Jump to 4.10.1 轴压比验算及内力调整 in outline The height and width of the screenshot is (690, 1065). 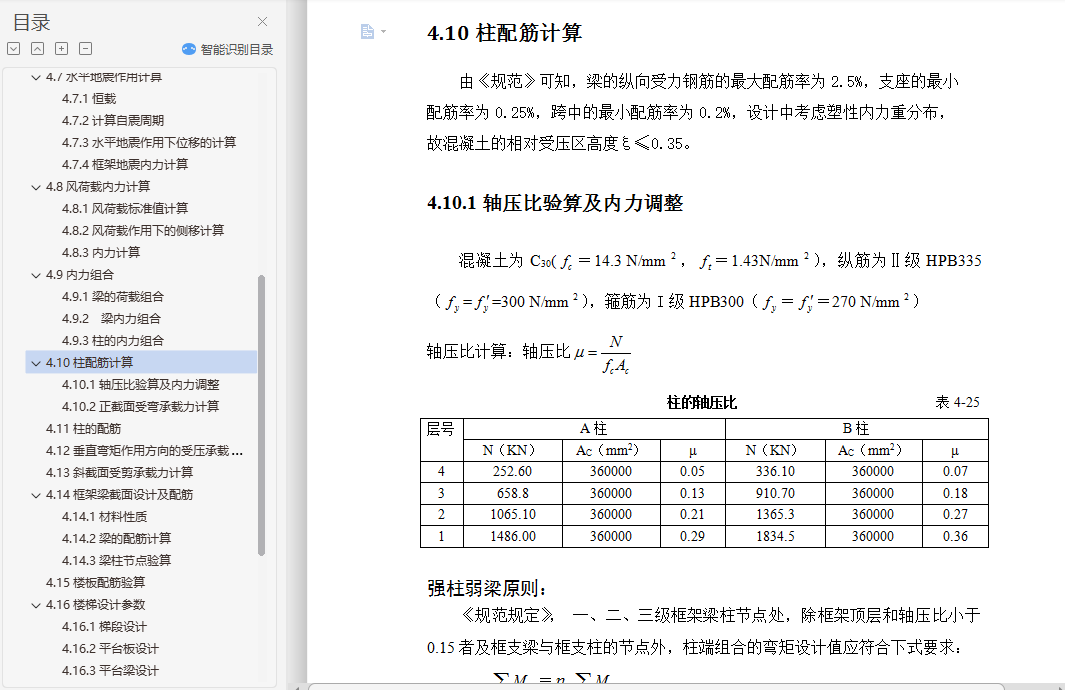(141, 385)
